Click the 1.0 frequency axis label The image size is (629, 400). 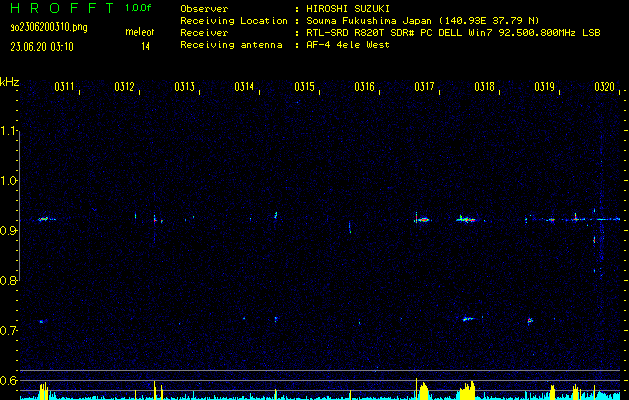tap(10, 181)
